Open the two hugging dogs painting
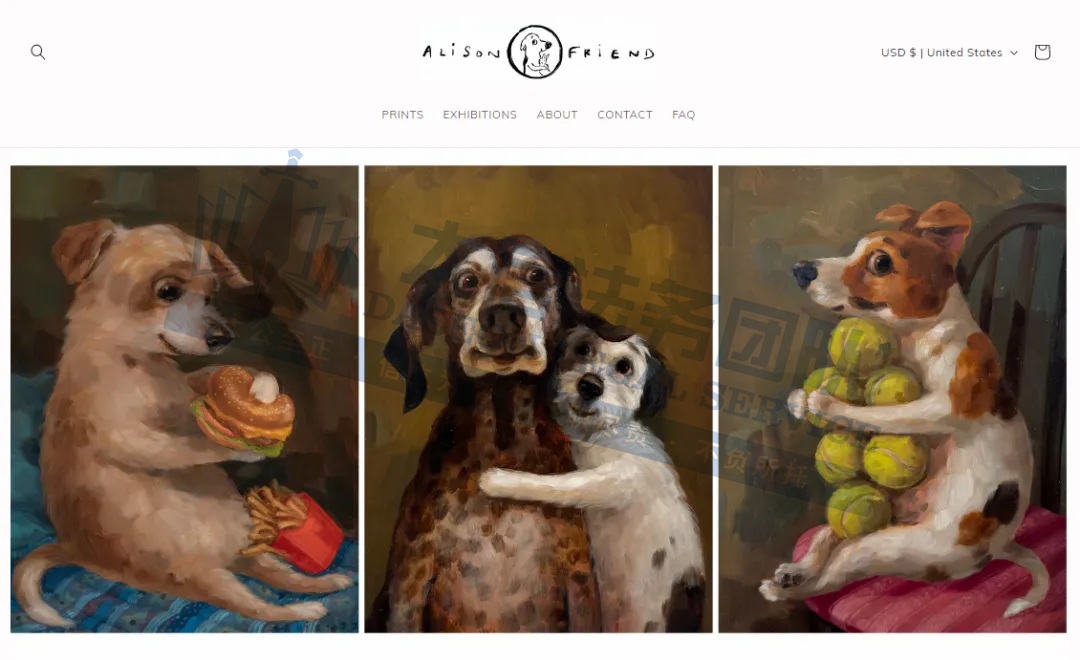This screenshot has width=1080, height=660. [x=539, y=399]
